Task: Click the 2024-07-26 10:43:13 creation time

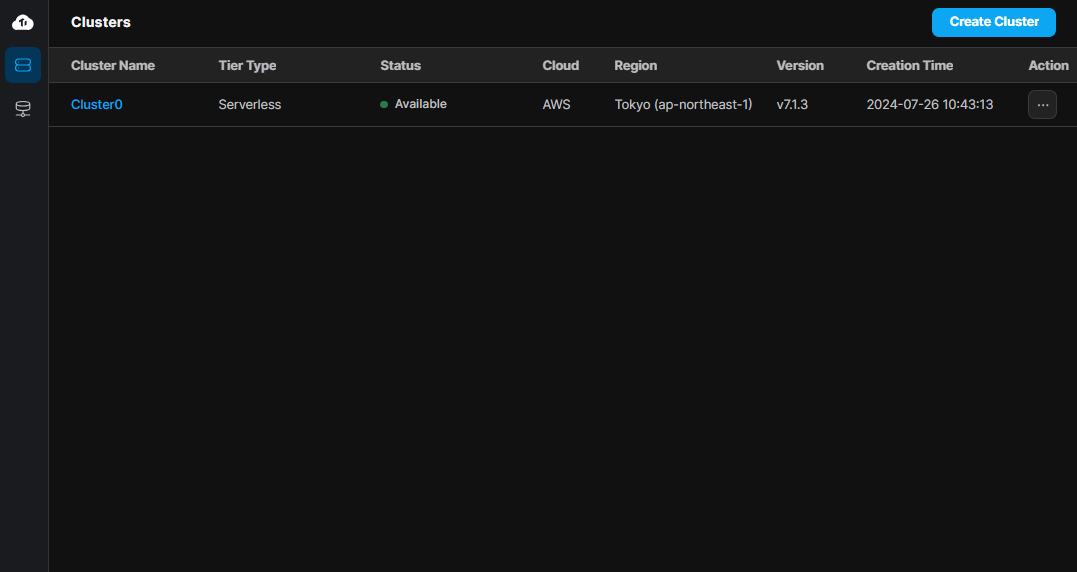Action: pyautogui.click(x=929, y=104)
